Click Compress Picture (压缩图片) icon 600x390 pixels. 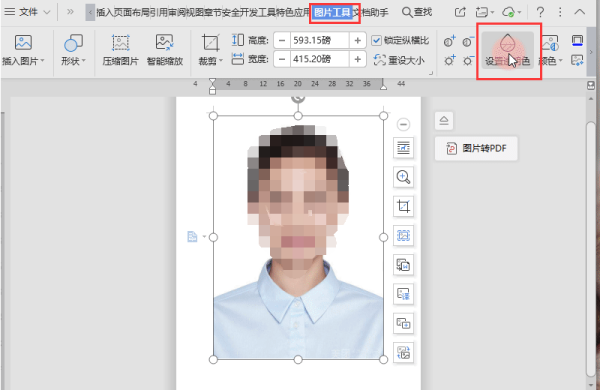(121, 42)
